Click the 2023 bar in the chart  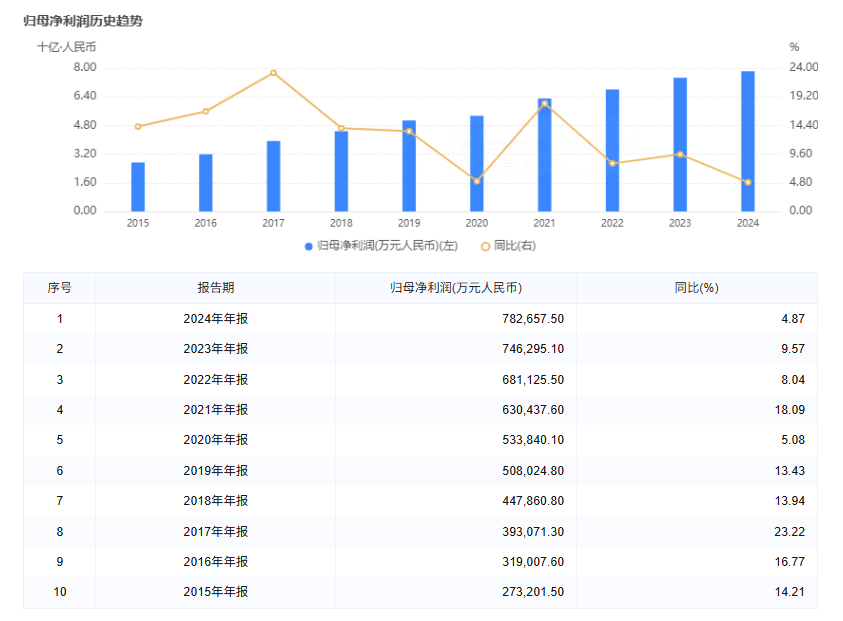[680, 145]
